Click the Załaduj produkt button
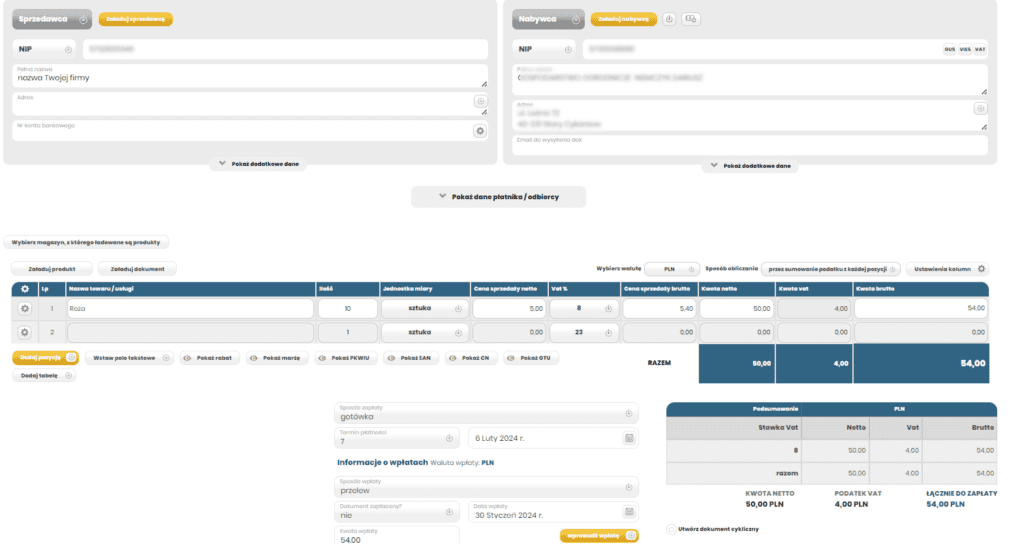This screenshot has height=544, width=1024. [x=52, y=269]
